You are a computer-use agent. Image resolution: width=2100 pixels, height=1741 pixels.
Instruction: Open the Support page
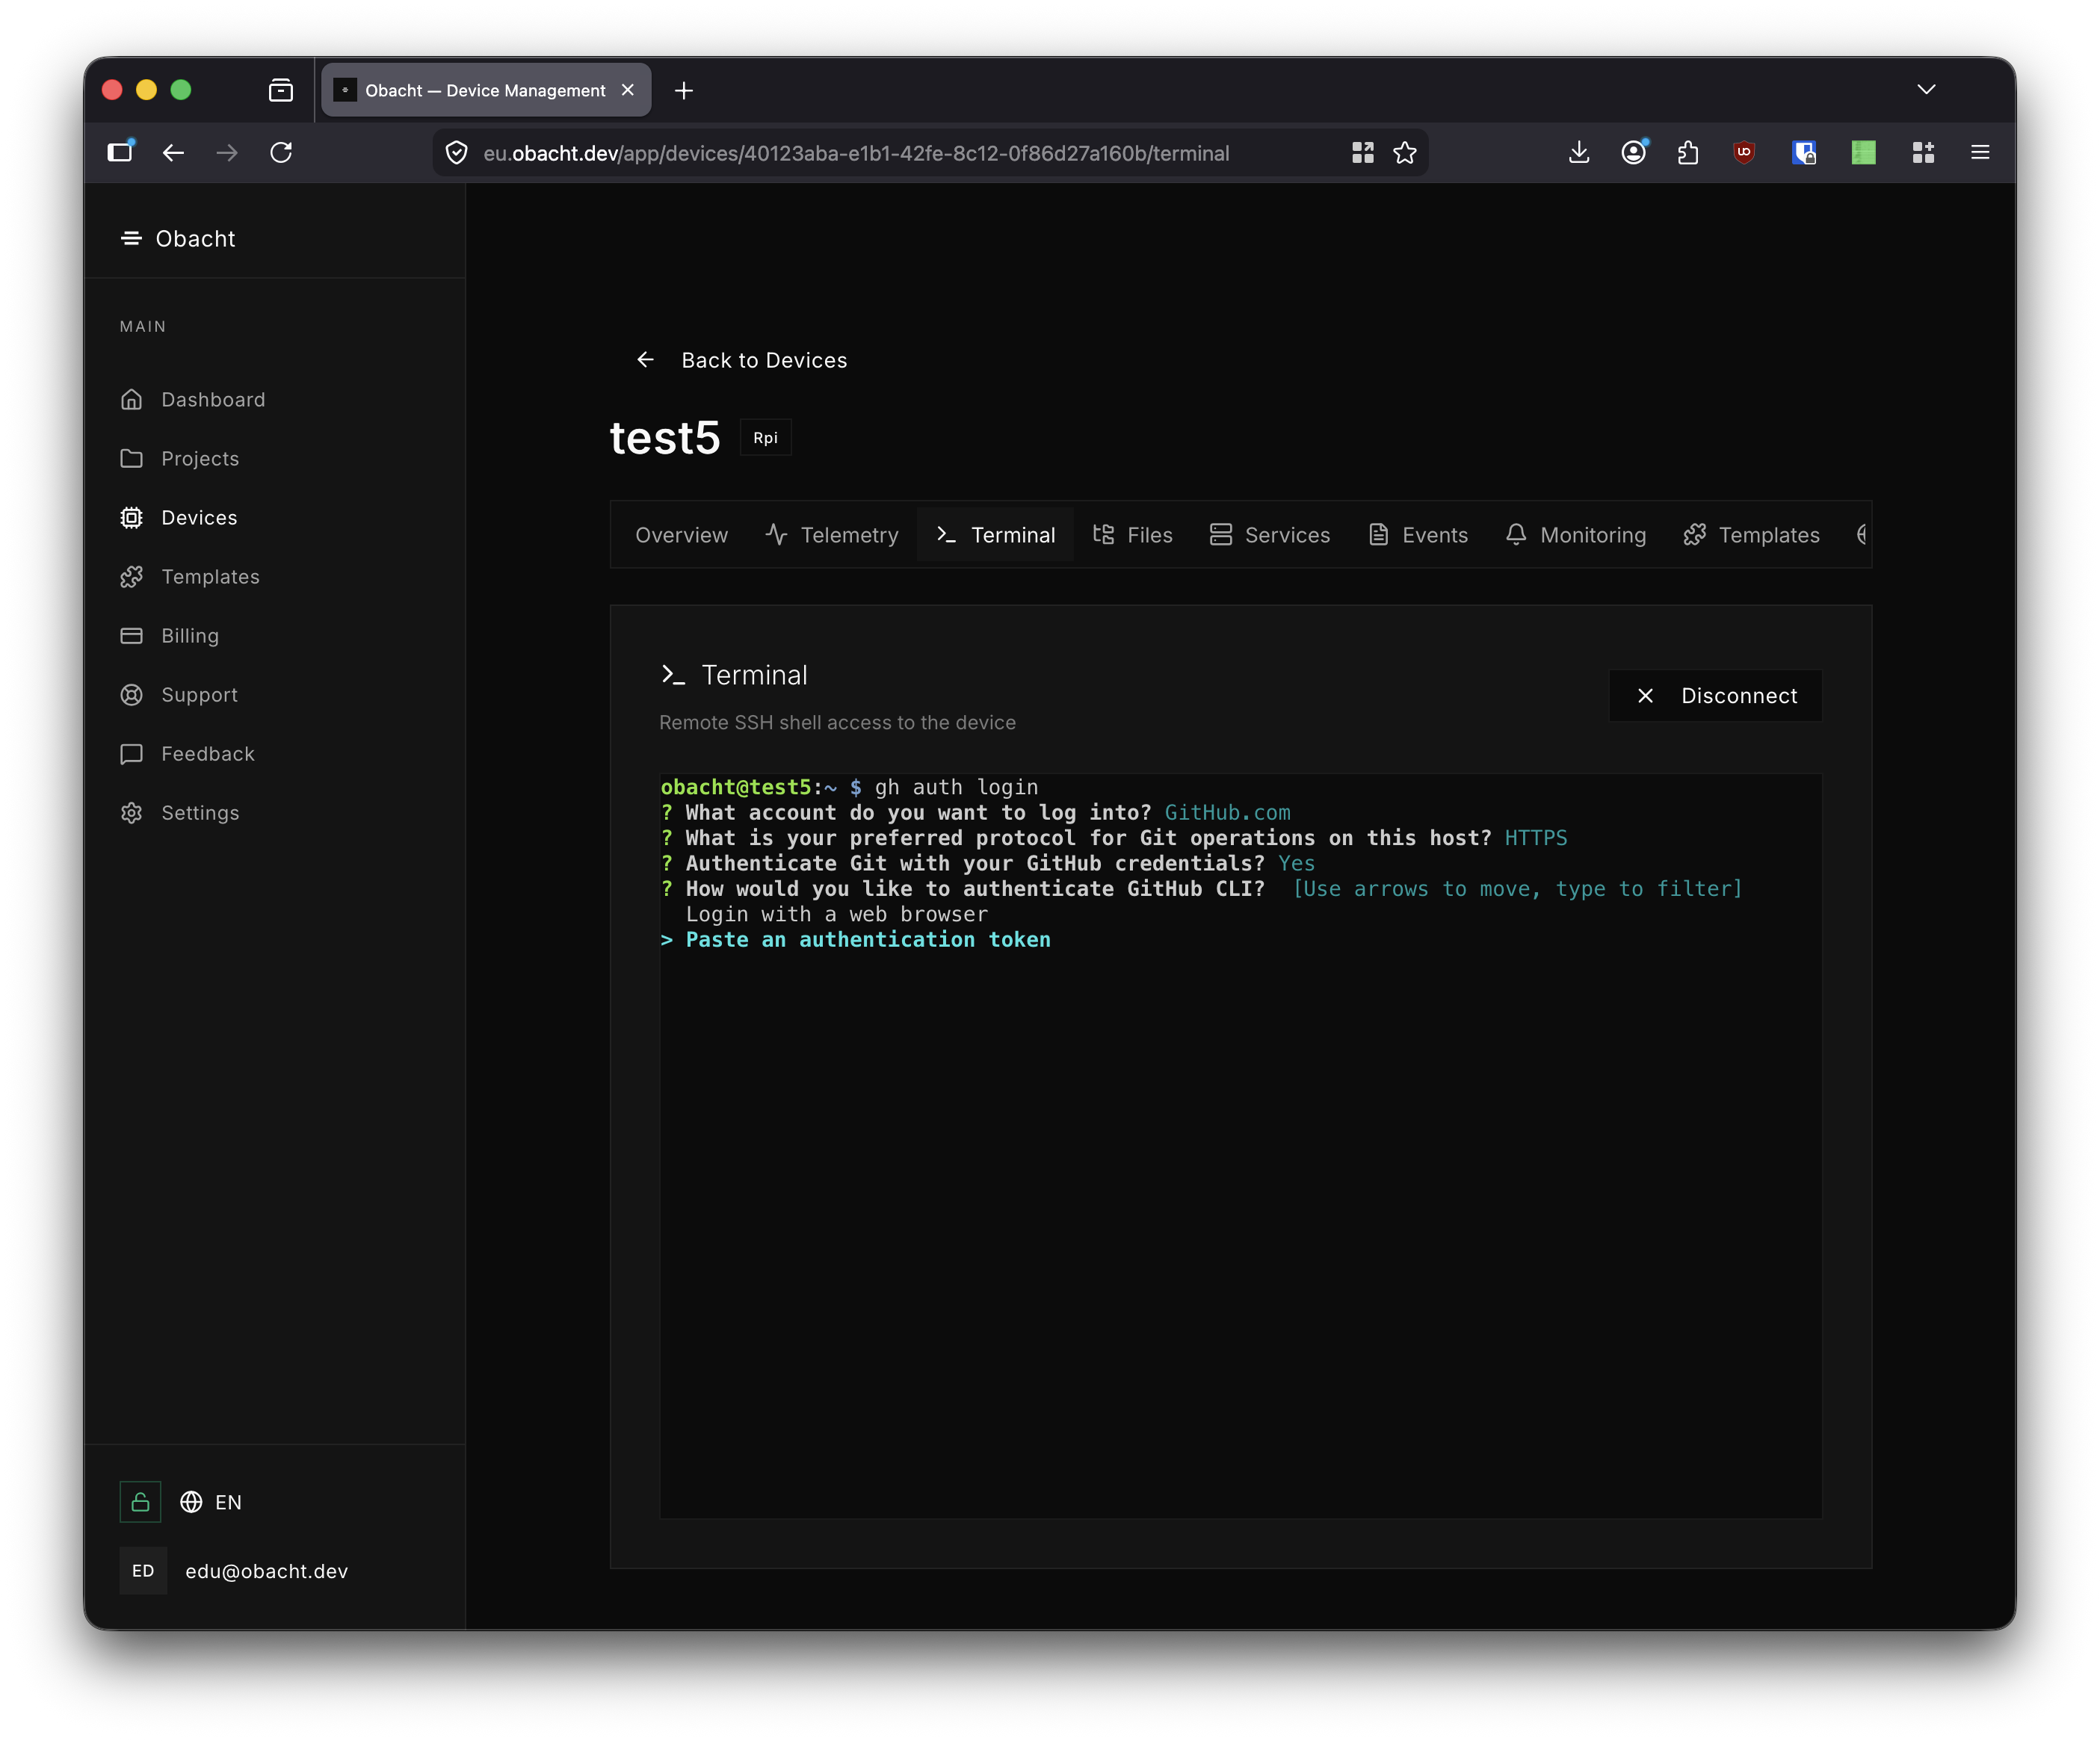(179, 695)
